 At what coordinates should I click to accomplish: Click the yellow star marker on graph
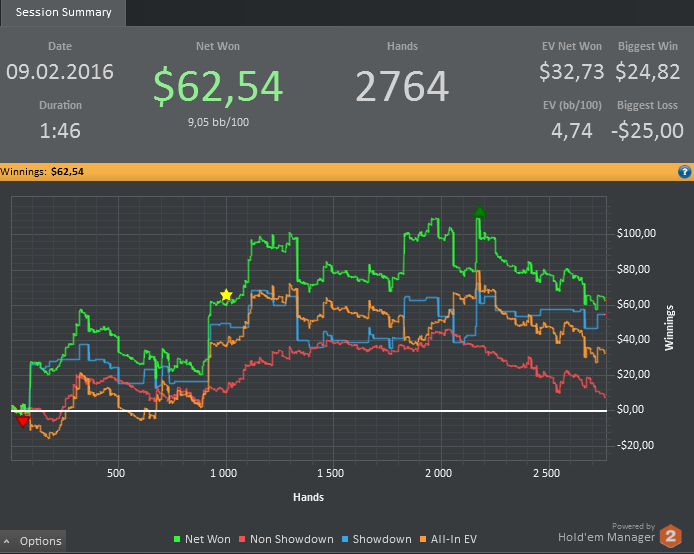coord(226,295)
